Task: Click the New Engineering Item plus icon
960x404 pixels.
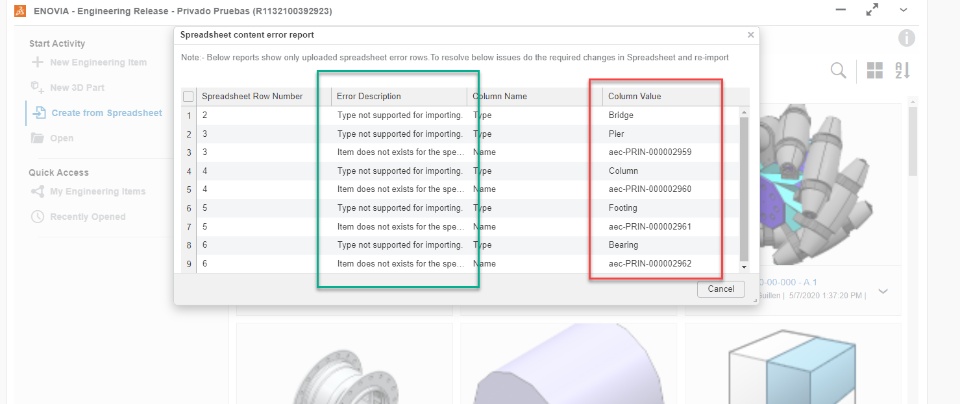Action: point(37,62)
